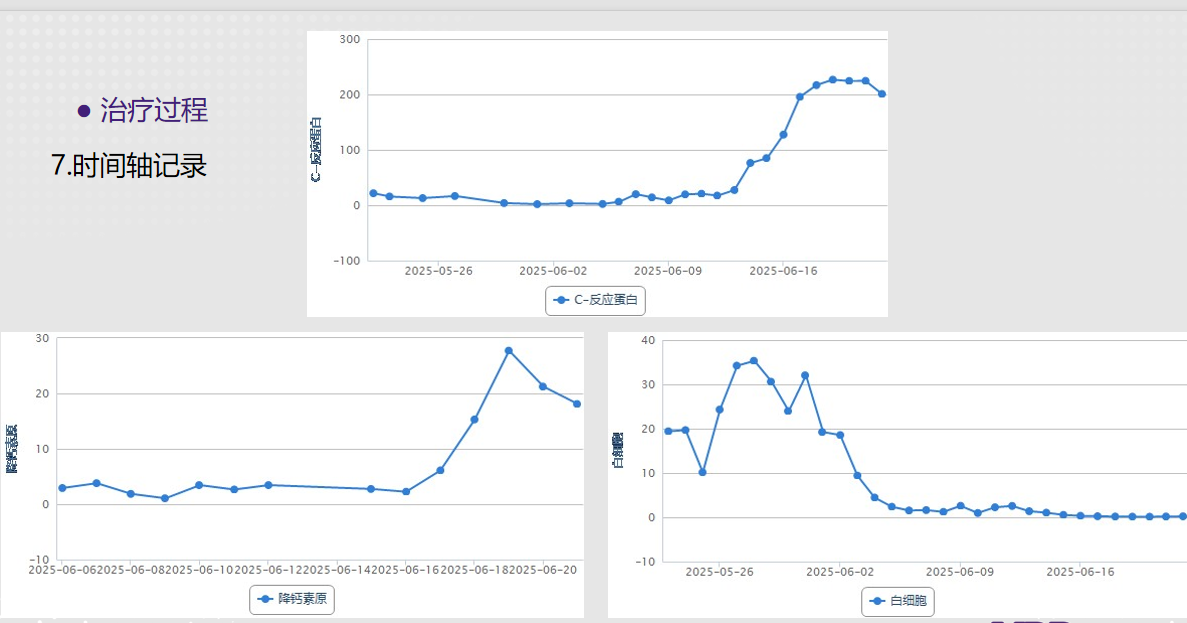This screenshot has width=1187, height=623.
Task: Toggle the 白细胞 legend series
Action: (x=897, y=602)
